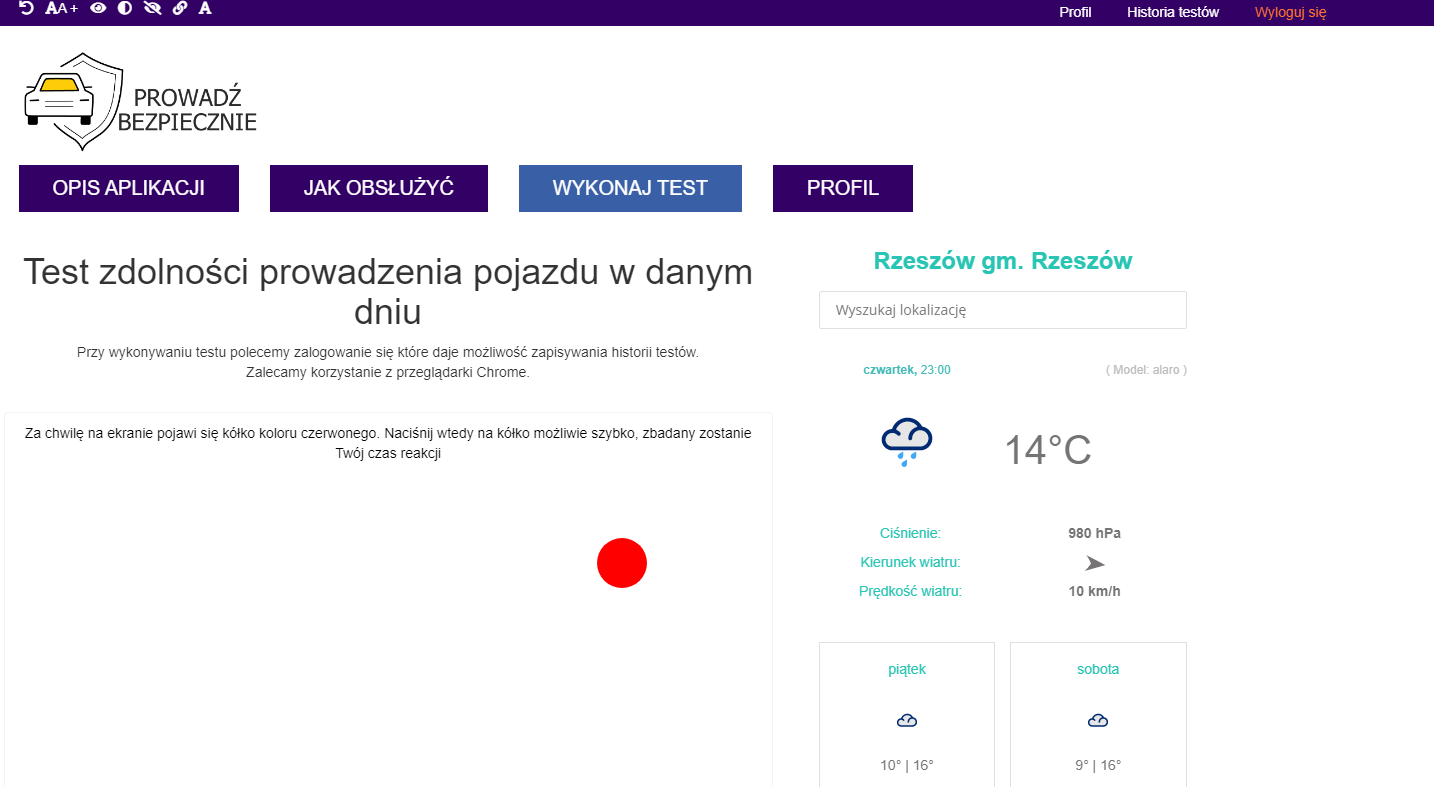Open the OPIS APLIKACJI tab
This screenshot has height=787, width=1434.
click(x=129, y=188)
